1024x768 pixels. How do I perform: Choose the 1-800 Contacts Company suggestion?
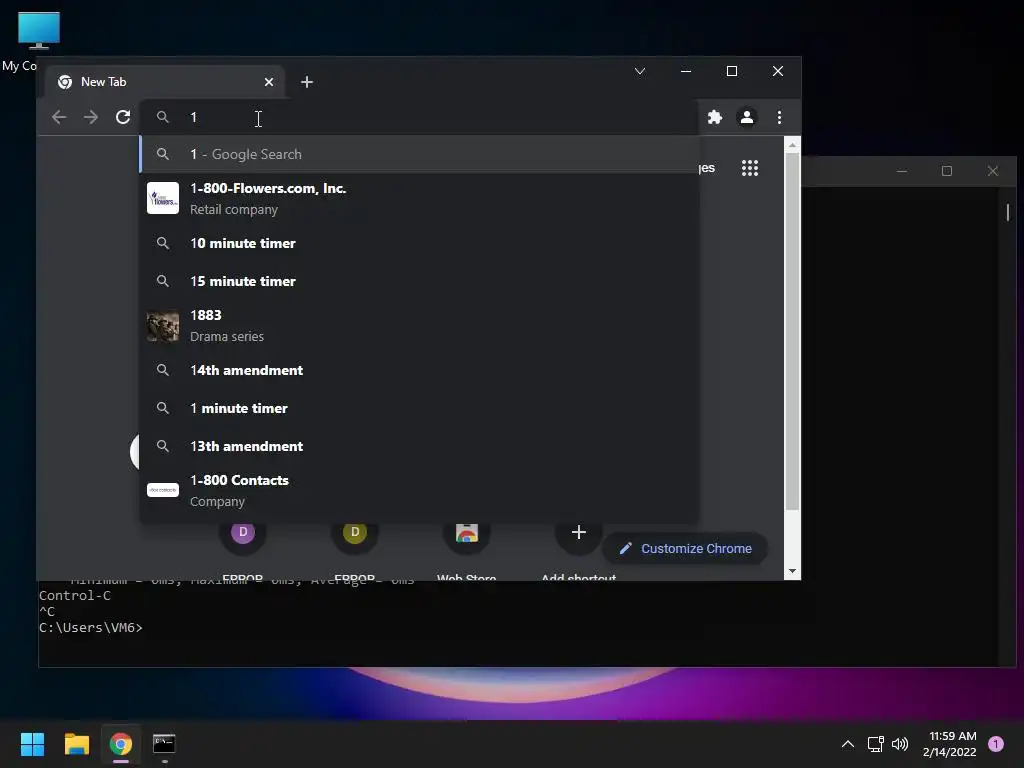(419, 490)
